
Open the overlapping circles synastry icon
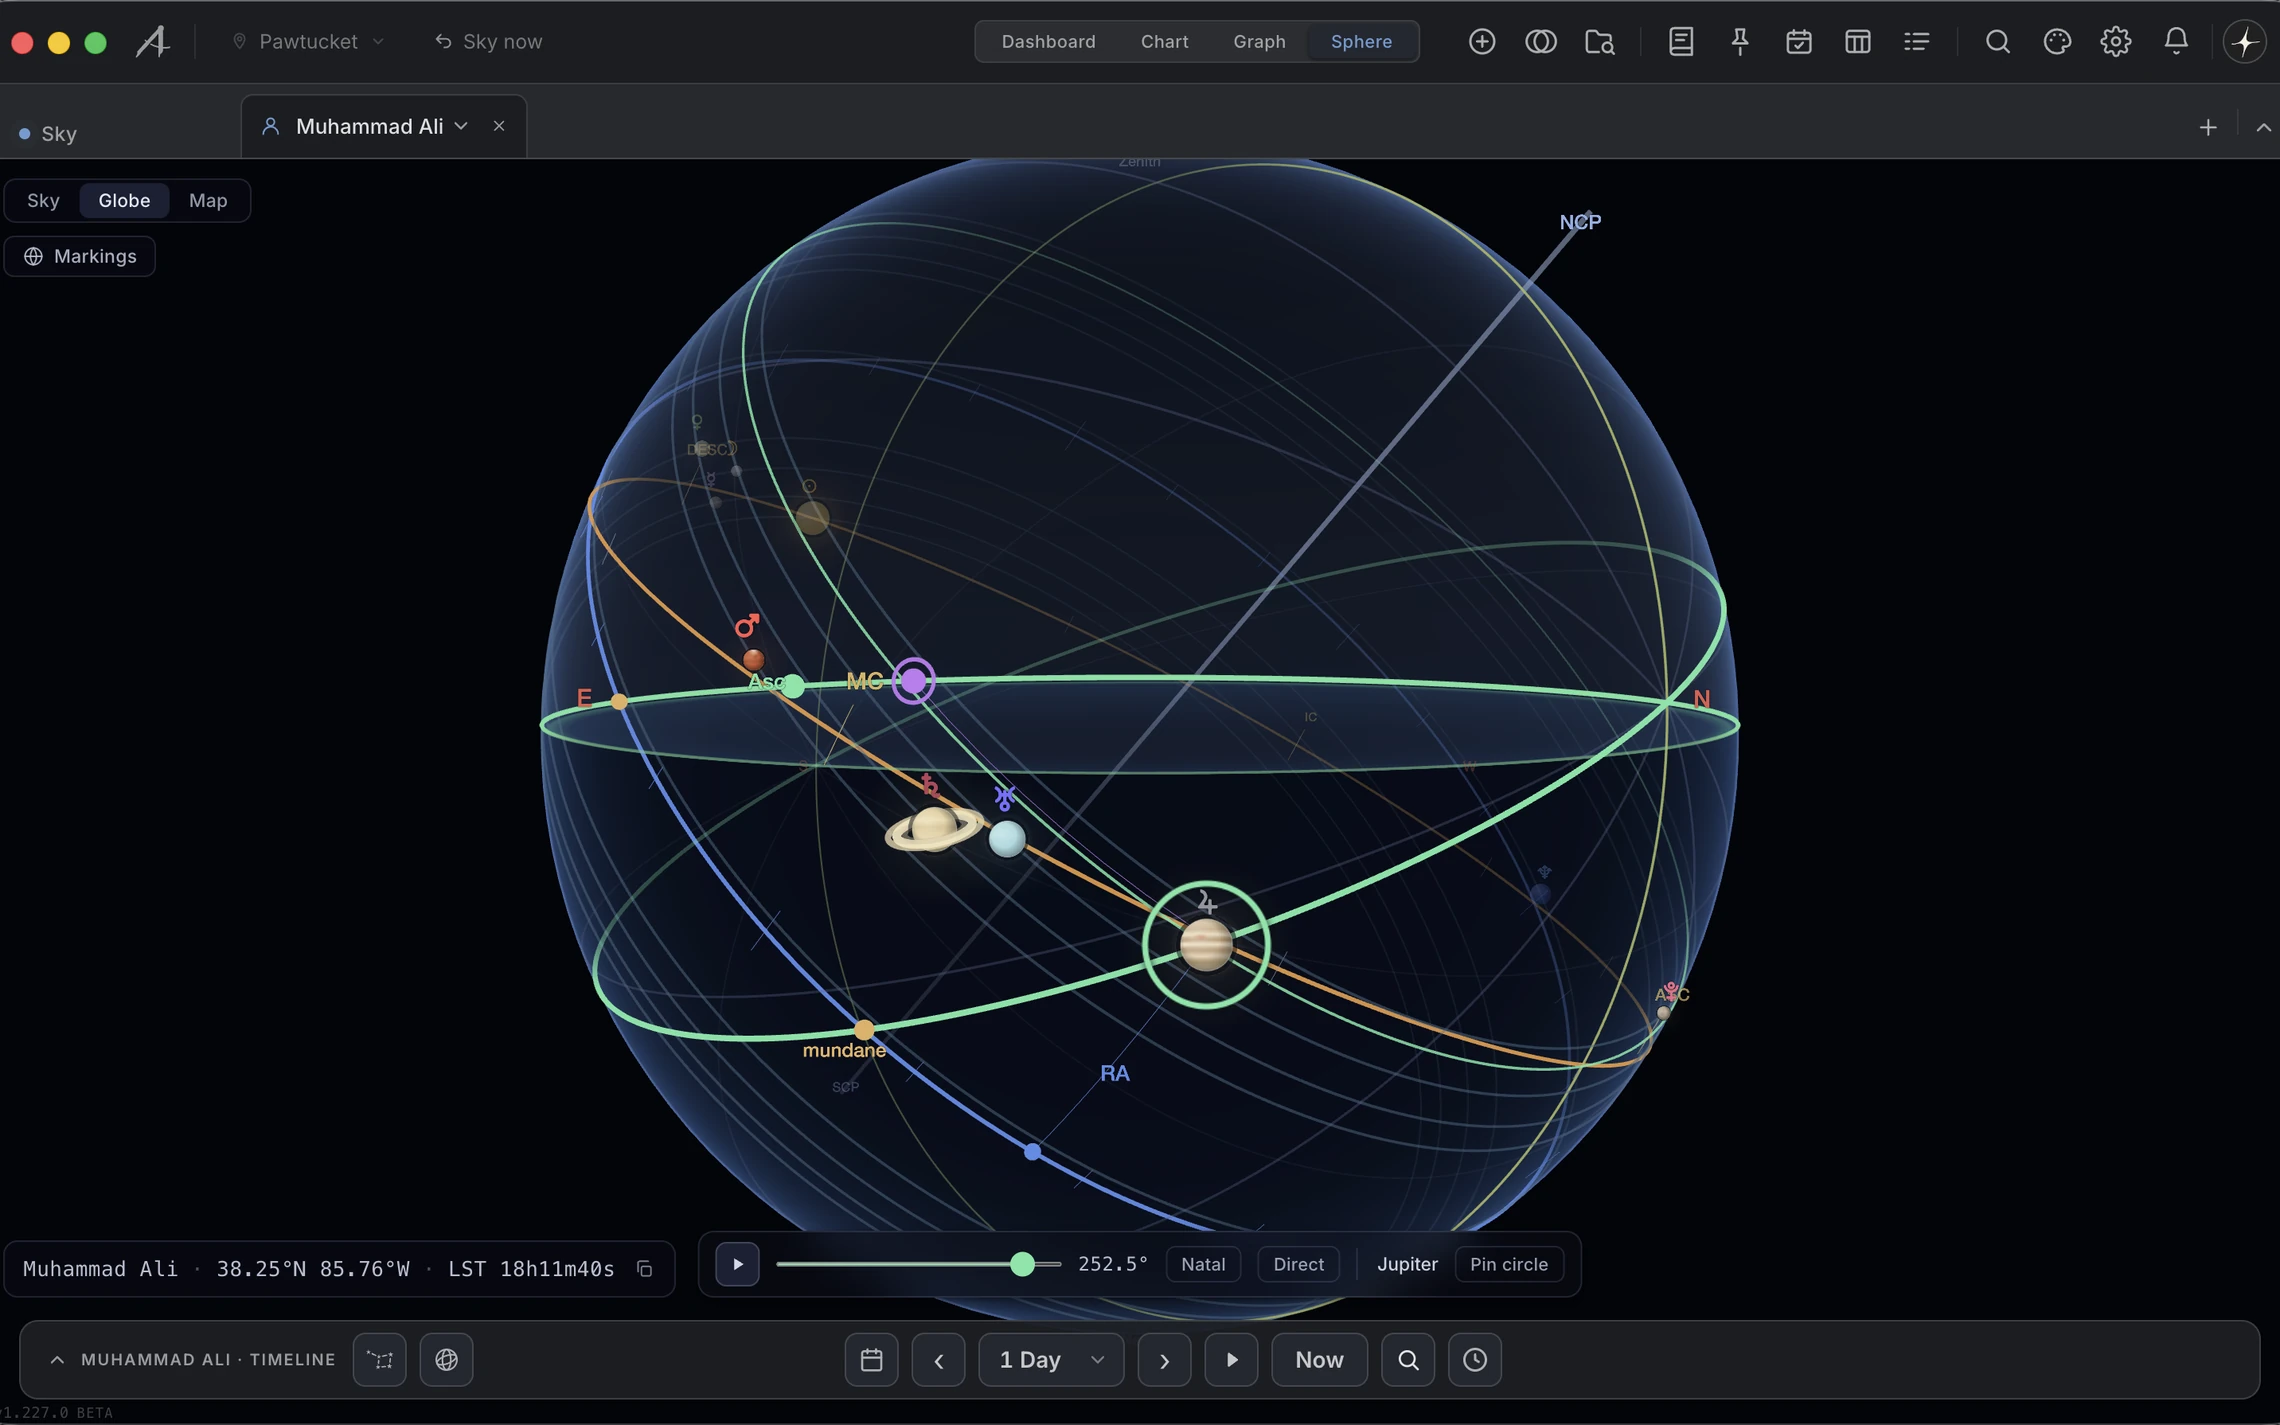1540,41
